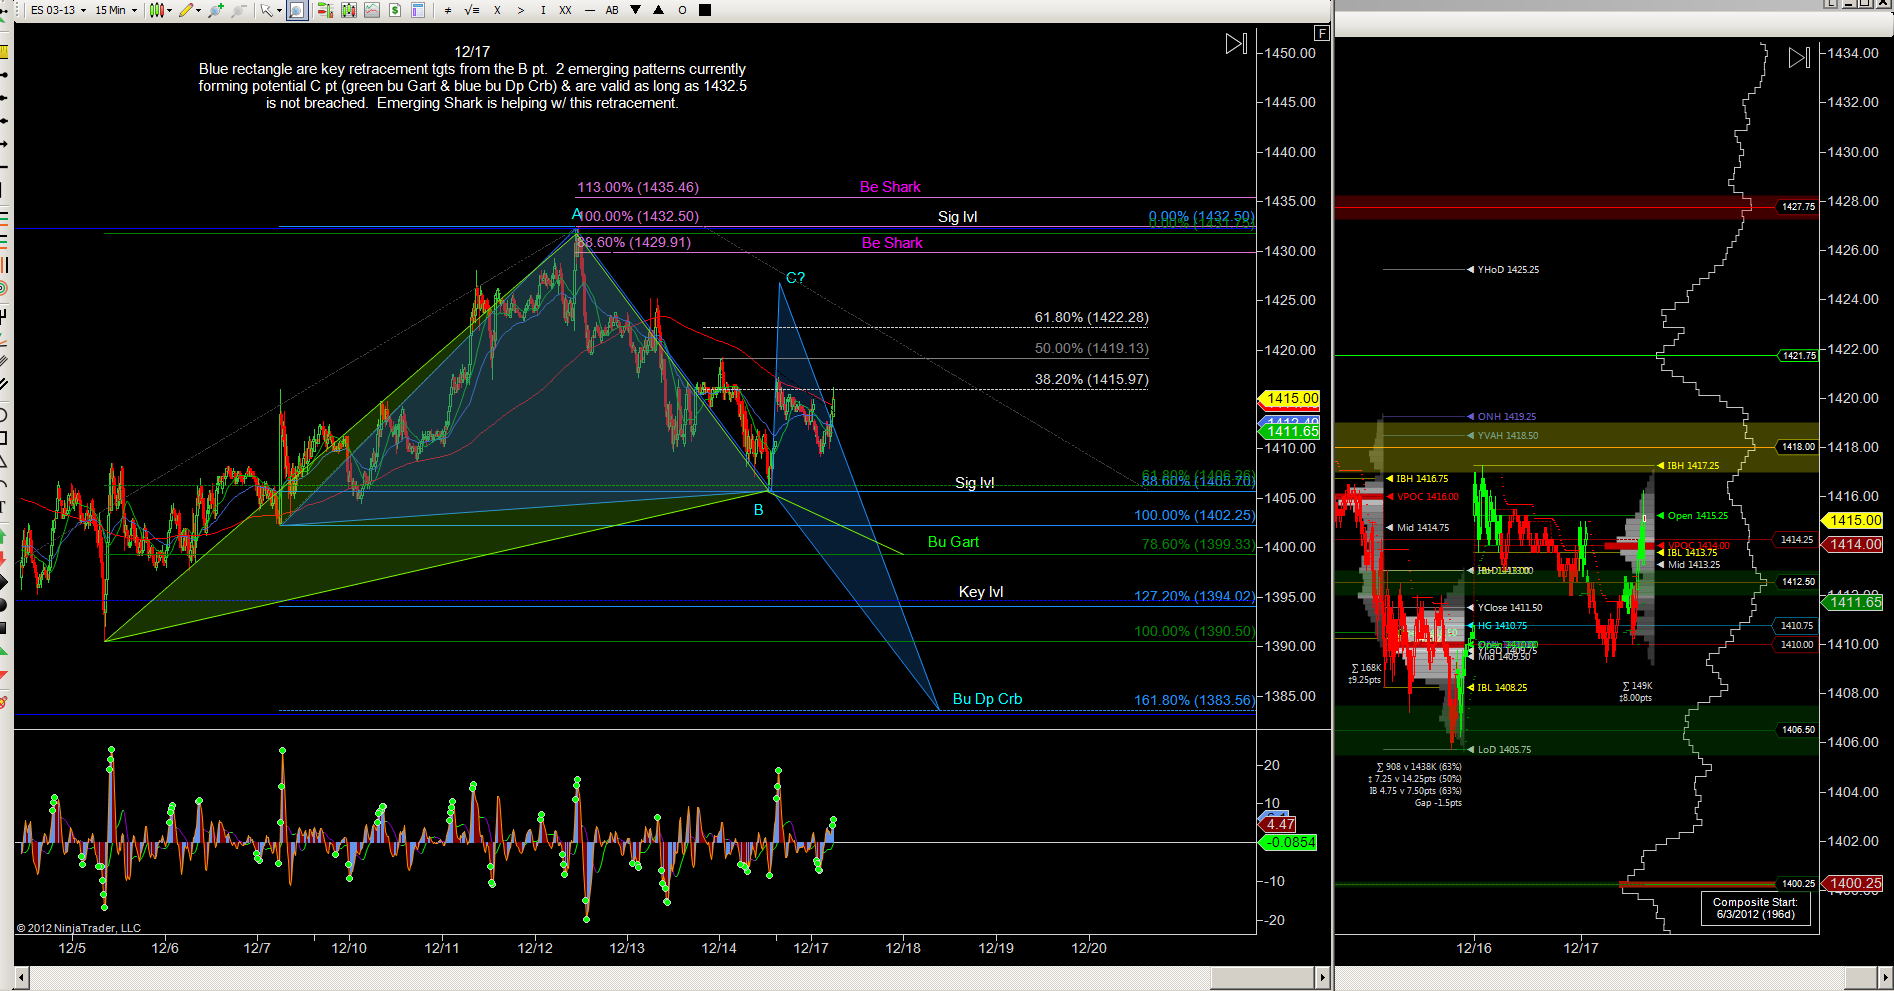Image resolution: width=1894 pixels, height=991 pixels.
Task: Click 12/17 date label on the right chart
Action: pos(1580,948)
